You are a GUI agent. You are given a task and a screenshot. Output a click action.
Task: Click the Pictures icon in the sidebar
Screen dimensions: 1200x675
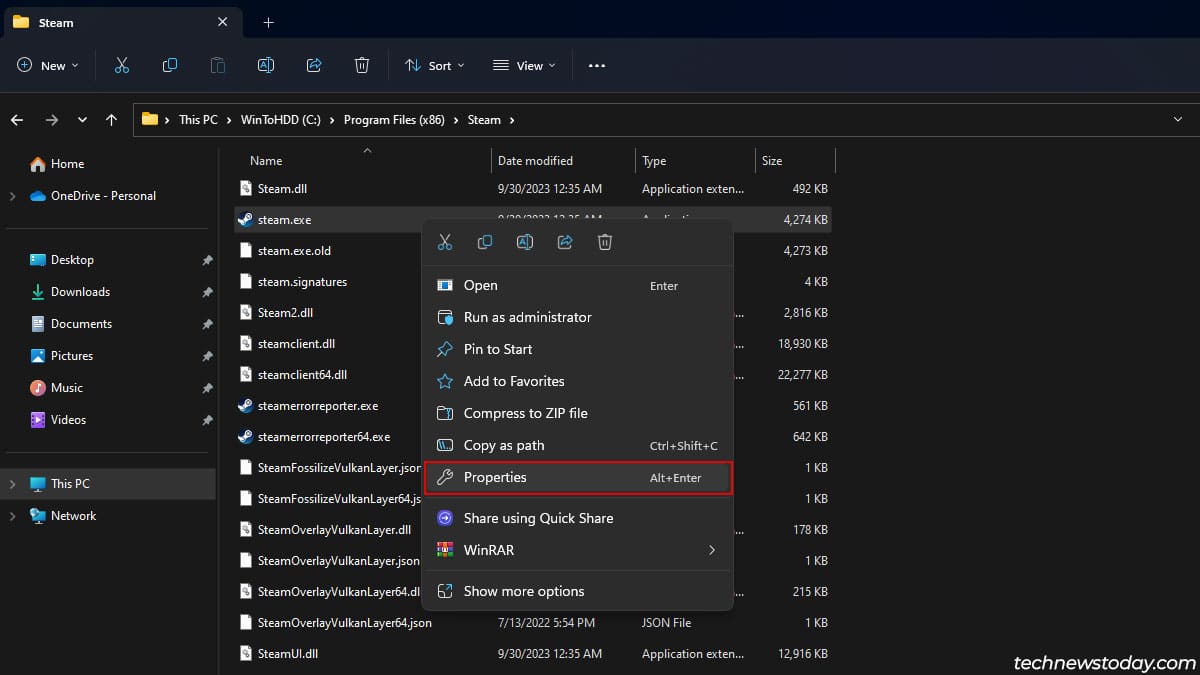[38, 356]
